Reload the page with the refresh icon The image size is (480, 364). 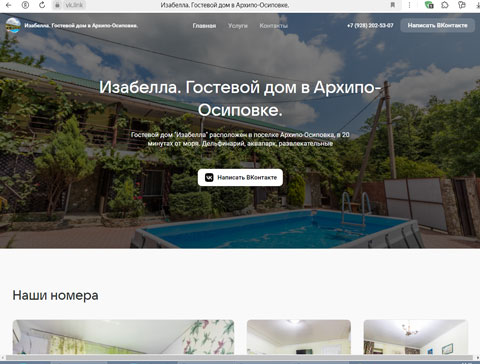click(42, 5)
